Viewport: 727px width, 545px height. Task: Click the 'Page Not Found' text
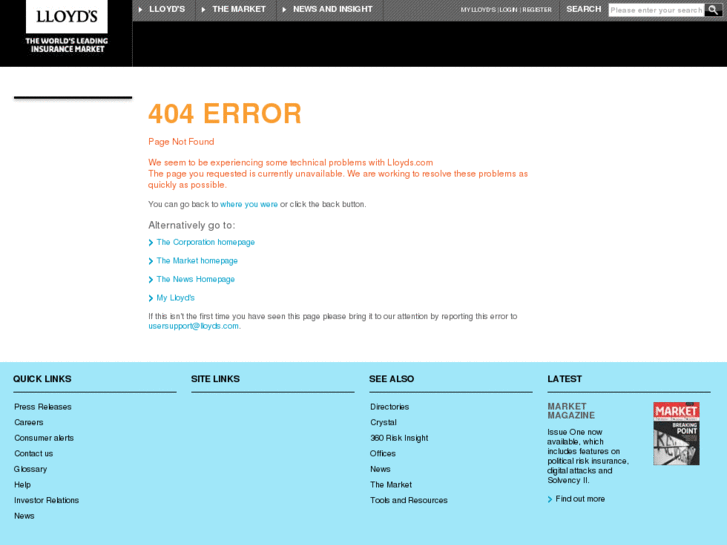coord(181,142)
